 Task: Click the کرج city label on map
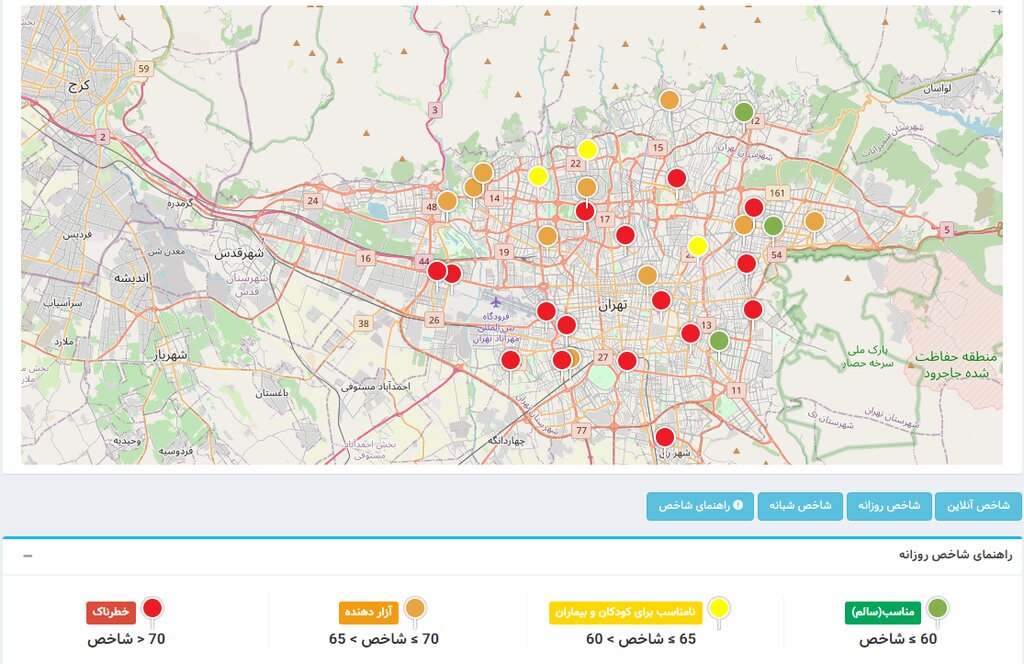79,87
